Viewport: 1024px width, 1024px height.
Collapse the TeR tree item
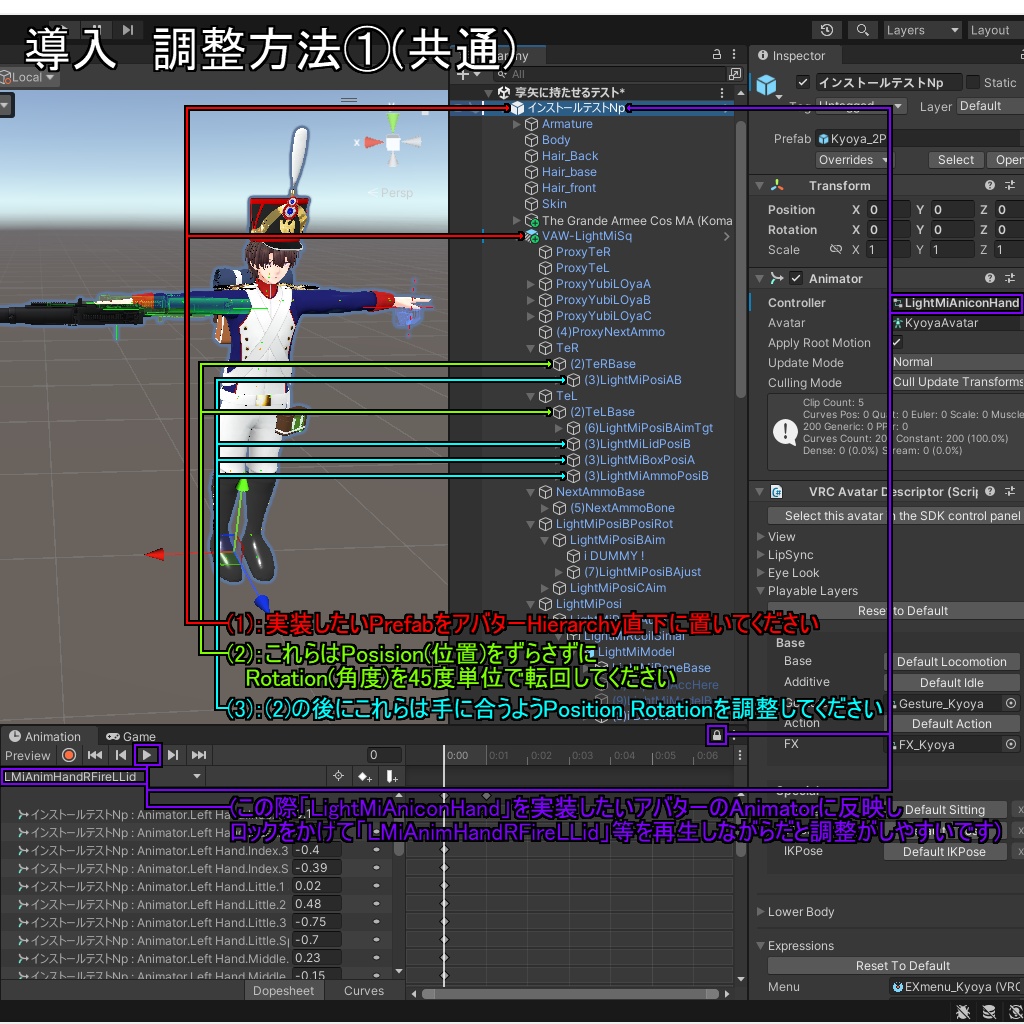tap(530, 348)
